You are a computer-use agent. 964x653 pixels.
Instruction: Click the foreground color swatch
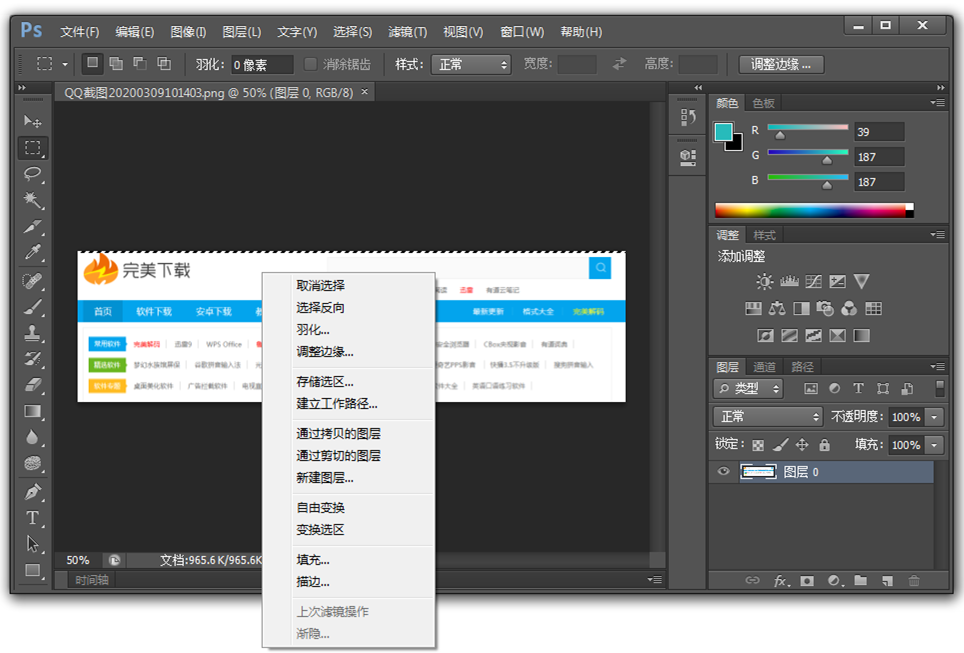click(x=723, y=132)
